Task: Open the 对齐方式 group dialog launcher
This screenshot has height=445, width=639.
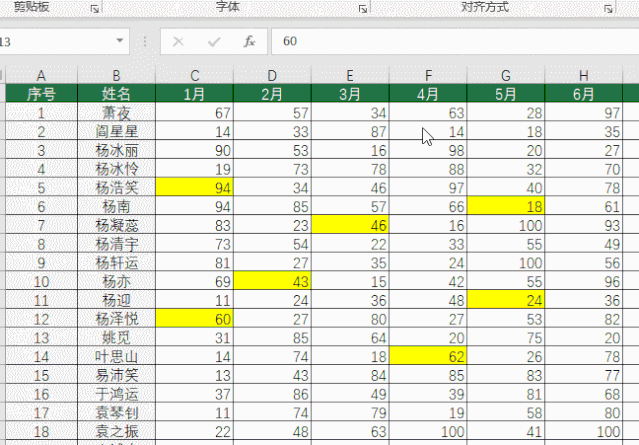Action: coord(607,8)
